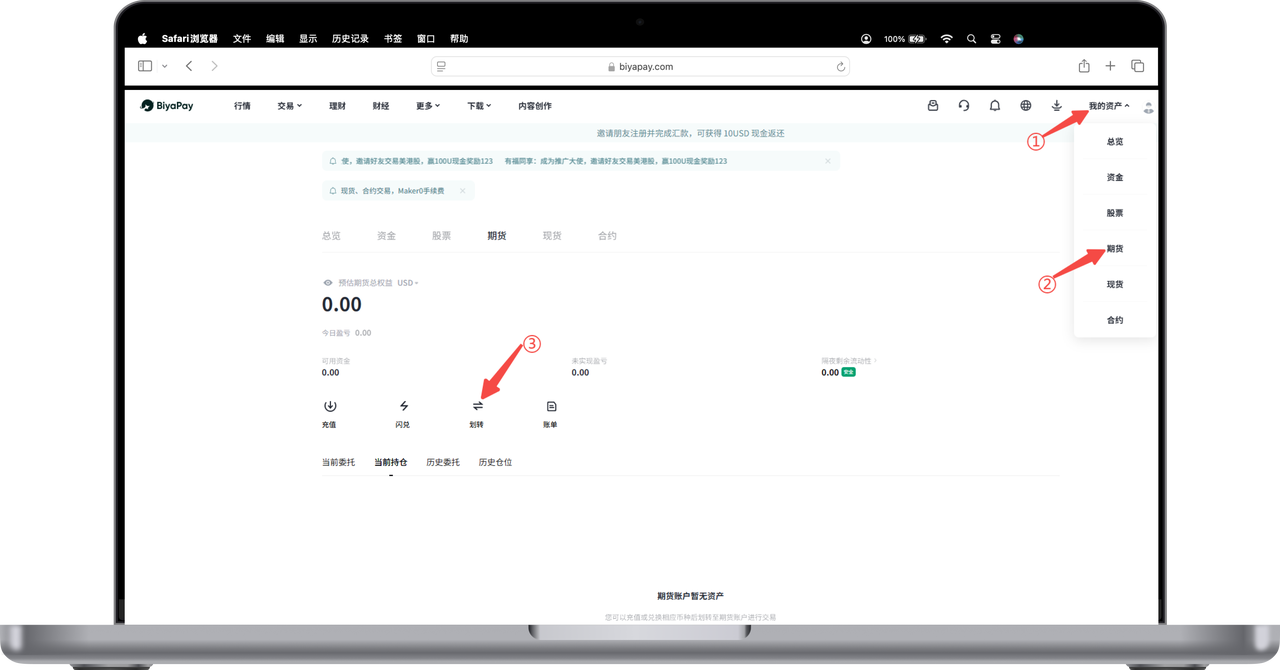
Task: Click the customer support headset icon
Action: click(x=964, y=106)
